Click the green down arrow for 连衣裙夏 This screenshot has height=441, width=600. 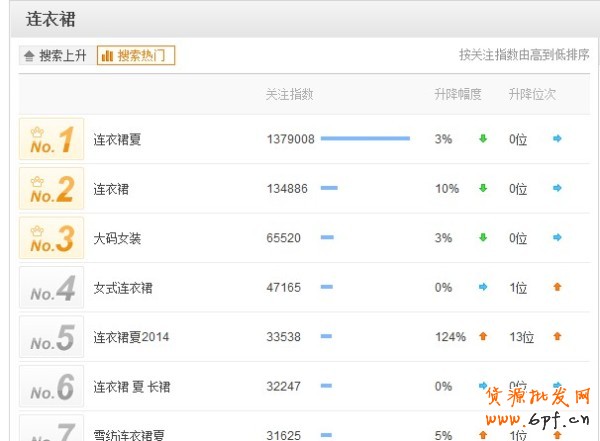483,139
